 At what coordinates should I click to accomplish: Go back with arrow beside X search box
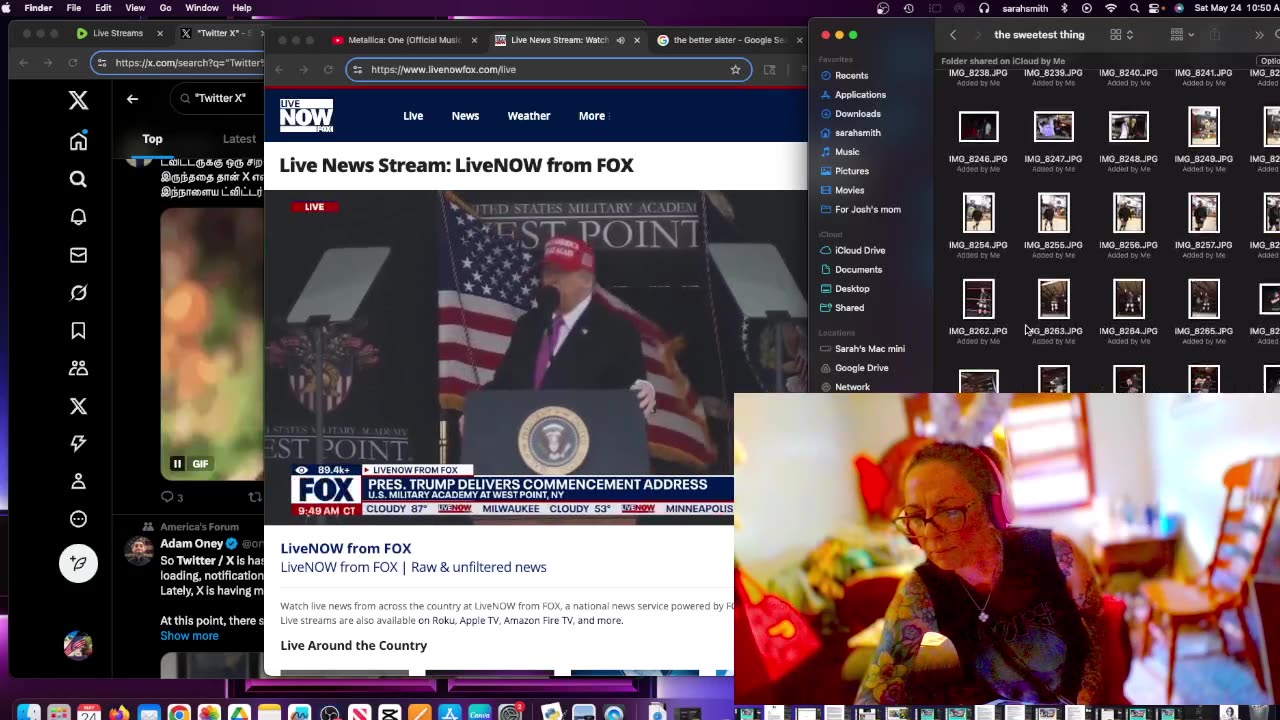(x=132, y=98)
